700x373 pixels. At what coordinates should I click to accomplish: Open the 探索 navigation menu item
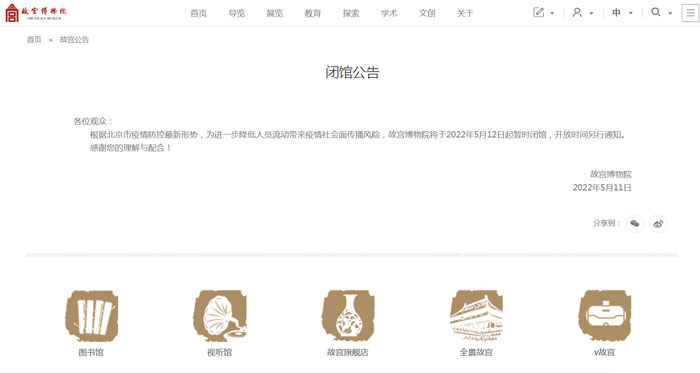point(351,13)
